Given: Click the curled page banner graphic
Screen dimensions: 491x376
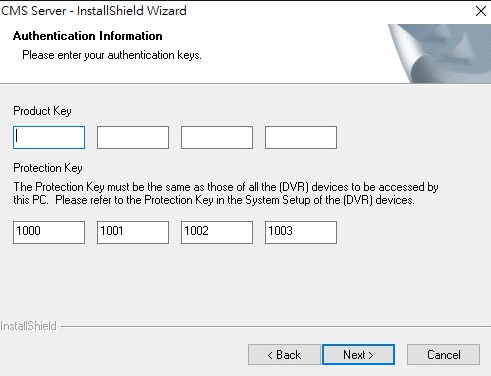Looking at the screenshot, I should [439, 53].
